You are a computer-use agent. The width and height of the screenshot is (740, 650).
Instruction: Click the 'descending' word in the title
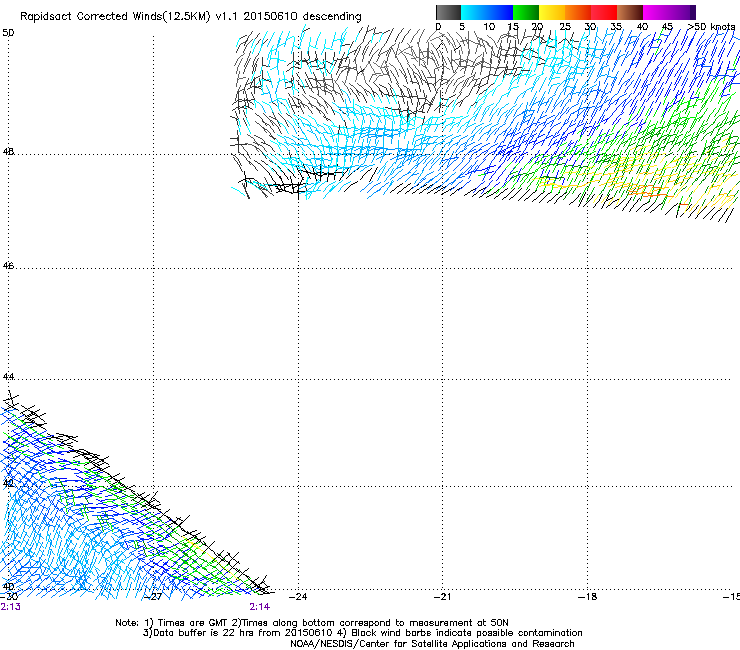pos(332,17)
